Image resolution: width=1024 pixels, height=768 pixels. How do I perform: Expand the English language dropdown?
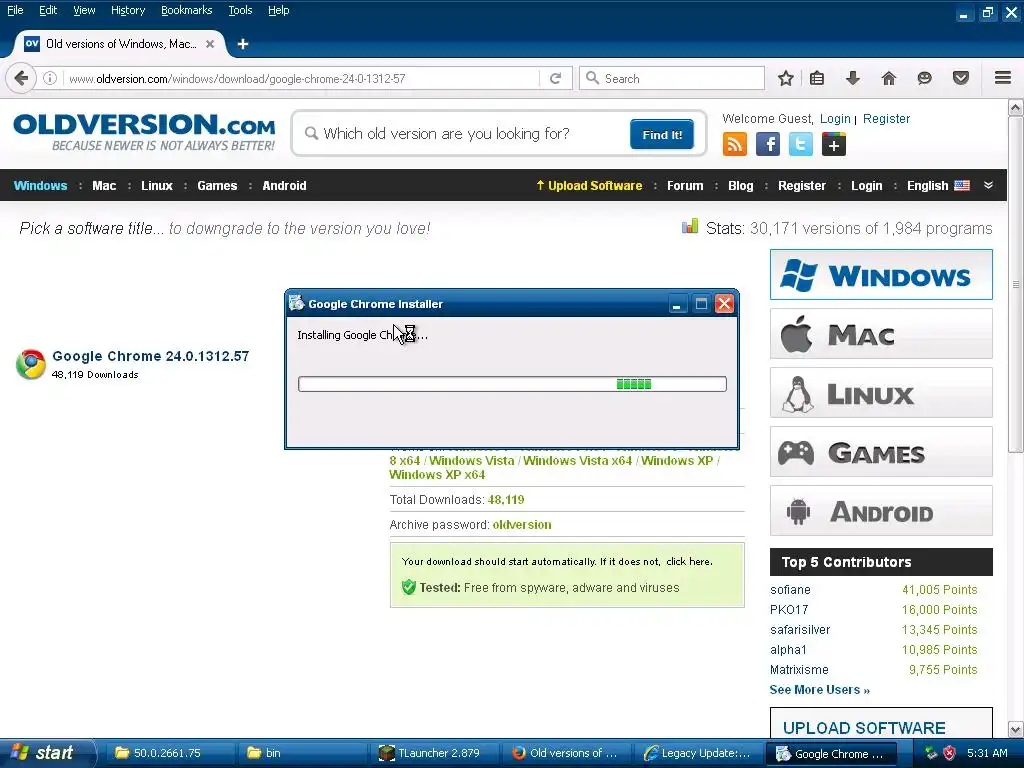click(x=938, y=185)
